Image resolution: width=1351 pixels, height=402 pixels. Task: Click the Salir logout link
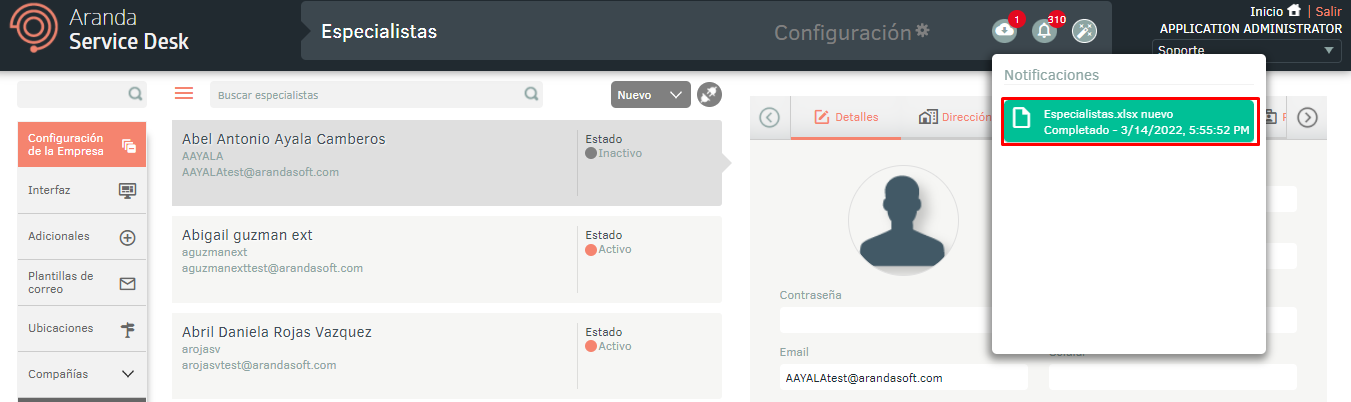(1328, 10)
